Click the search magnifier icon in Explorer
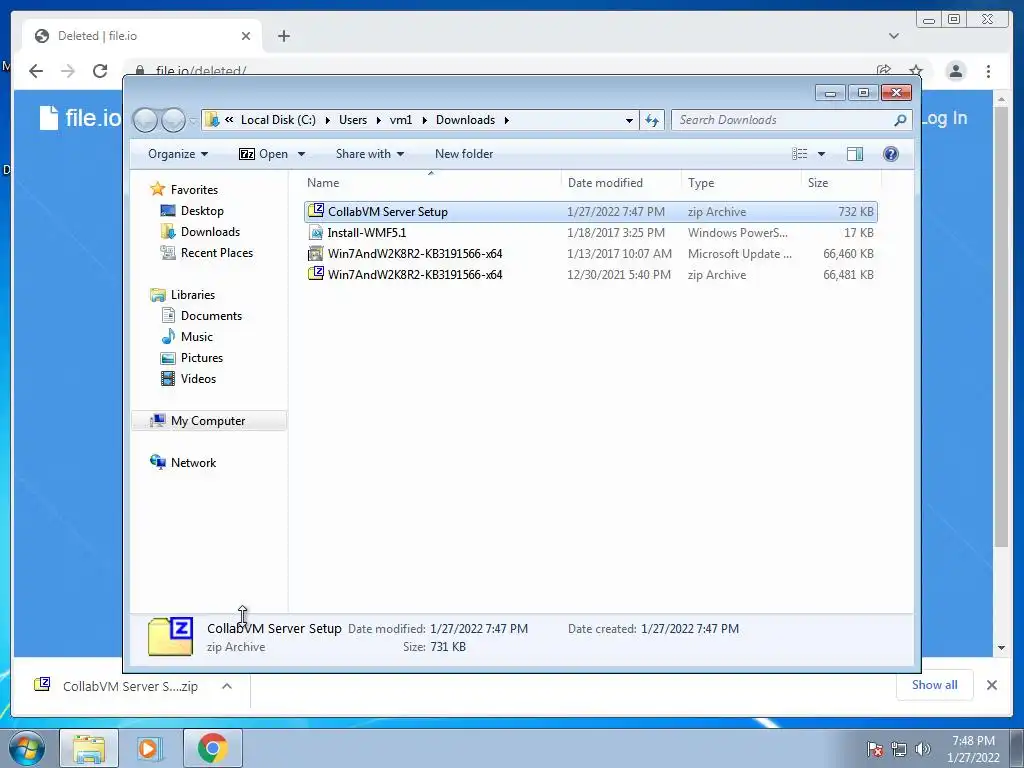The image size is (1024, 768). (900, 120)
